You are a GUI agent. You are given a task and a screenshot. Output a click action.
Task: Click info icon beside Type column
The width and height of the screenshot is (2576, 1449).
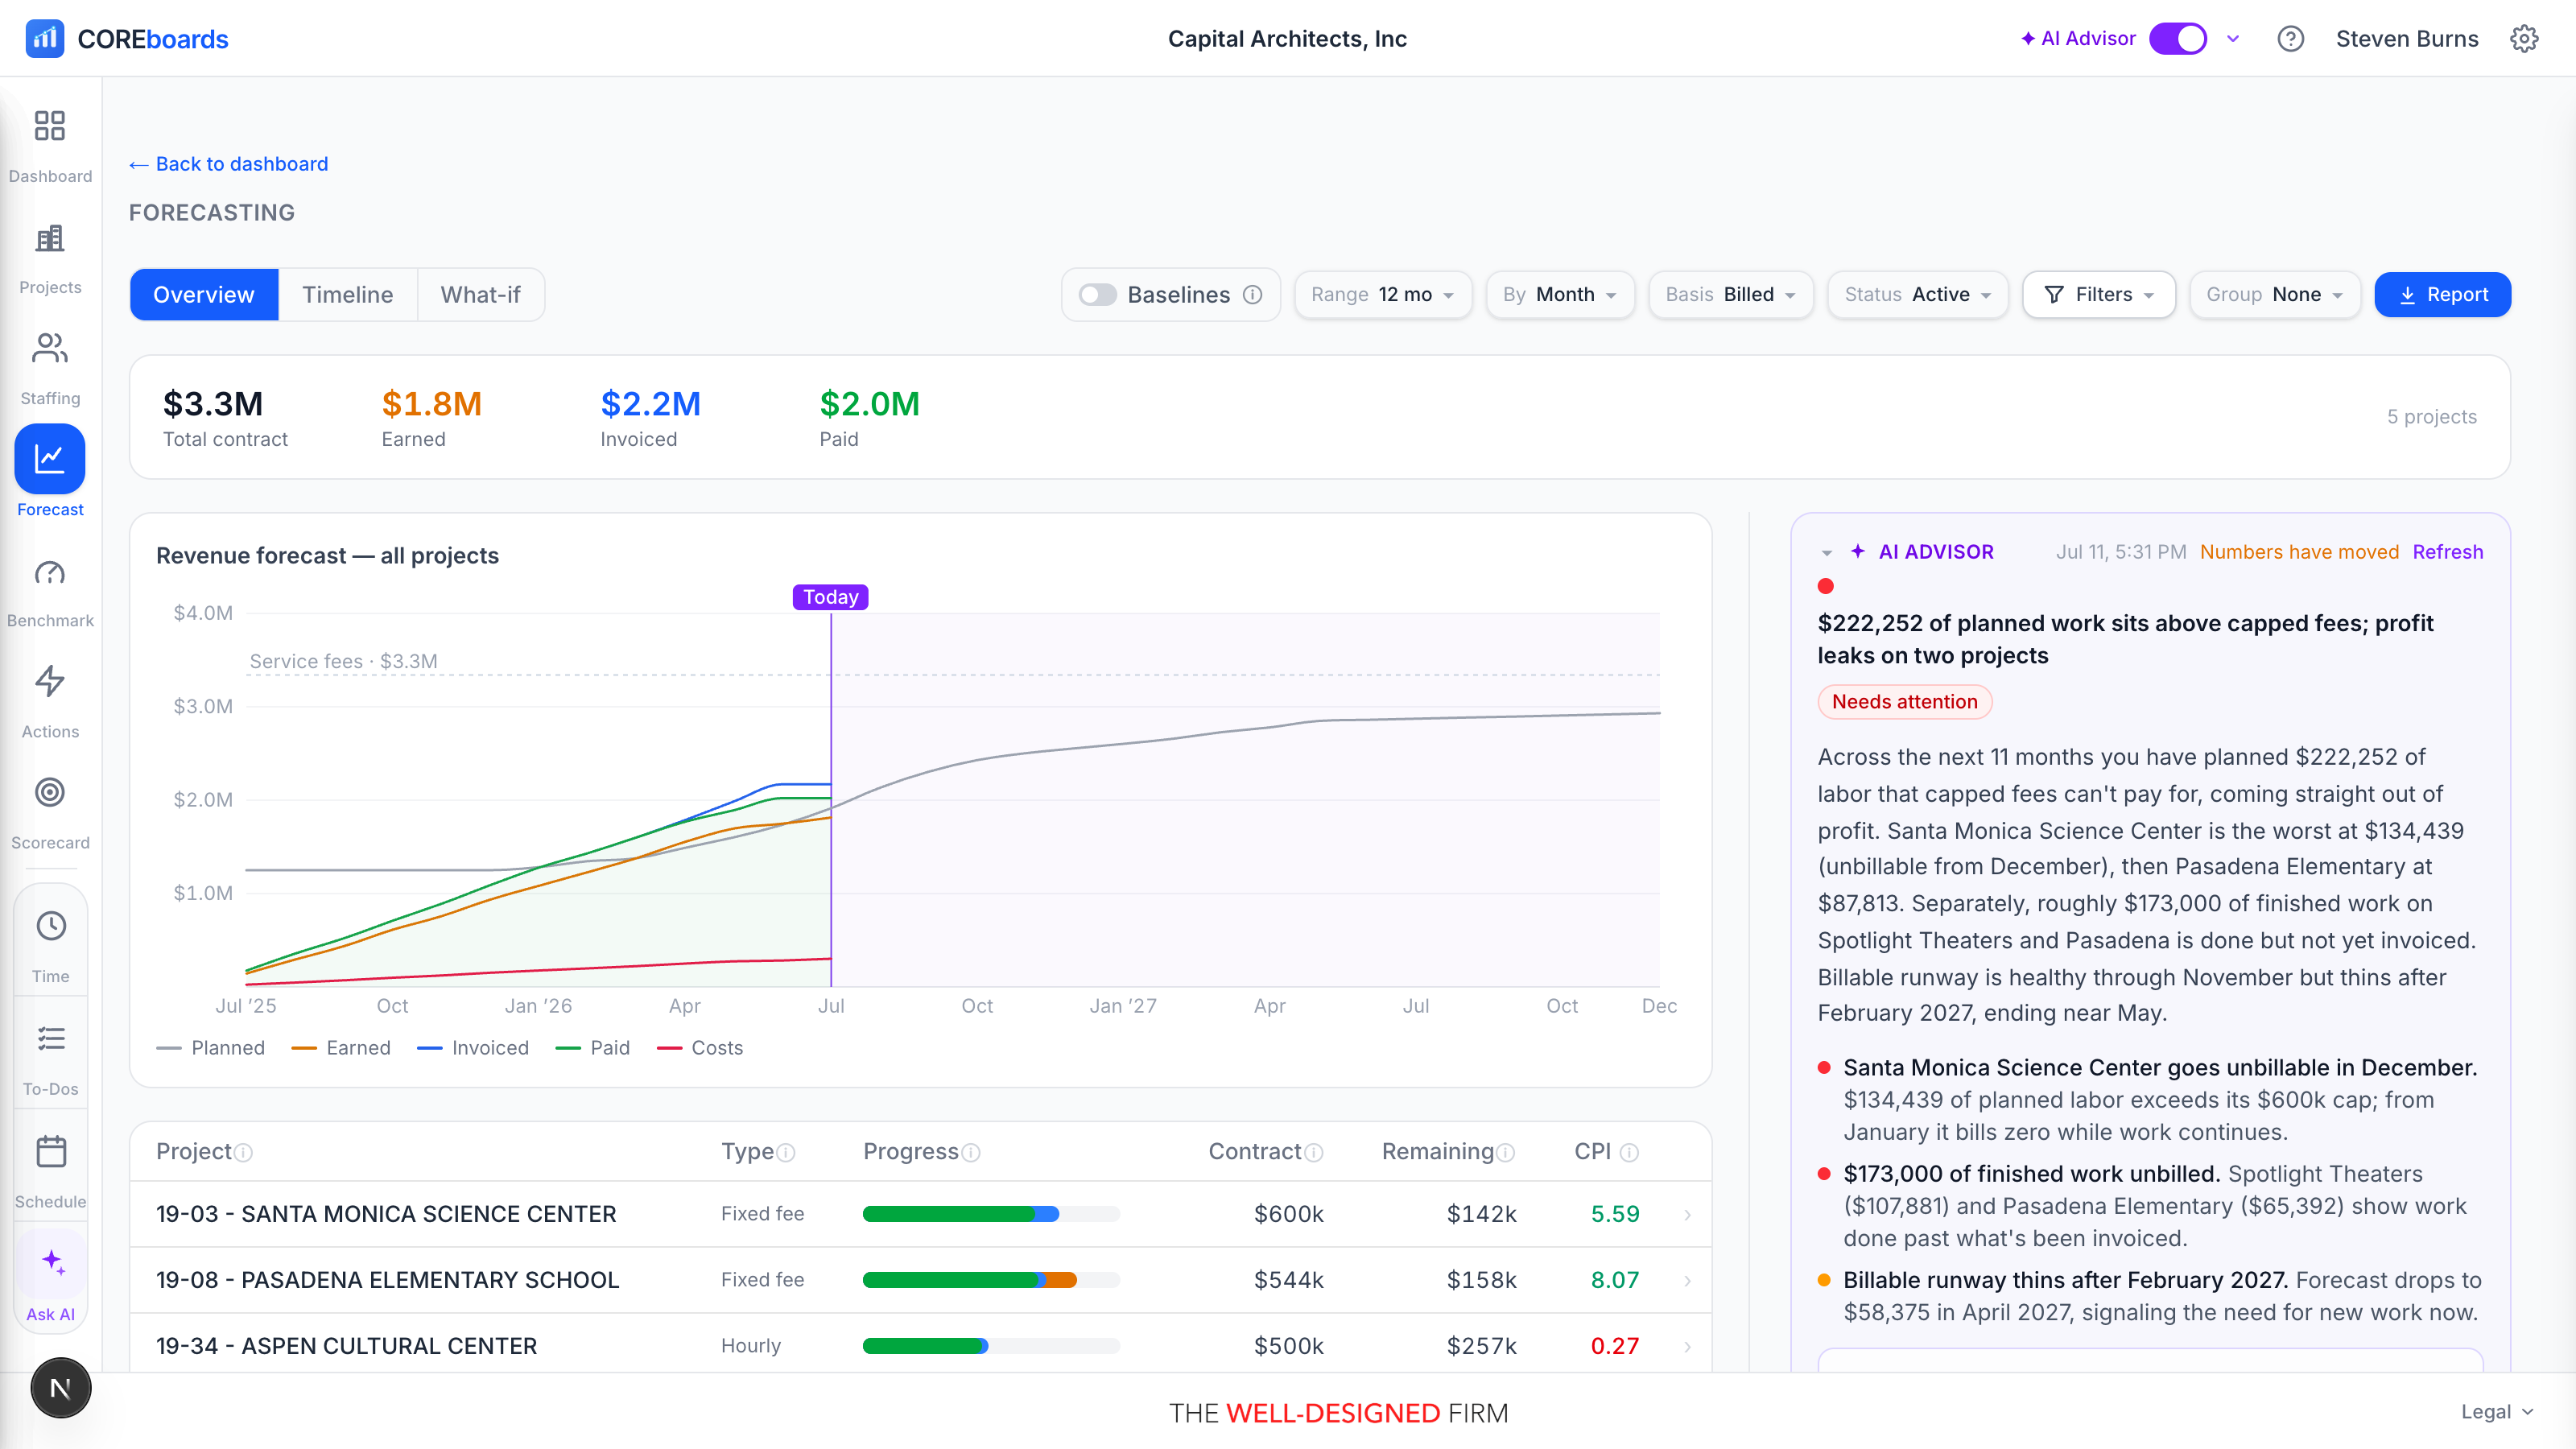click(786, 1153)
